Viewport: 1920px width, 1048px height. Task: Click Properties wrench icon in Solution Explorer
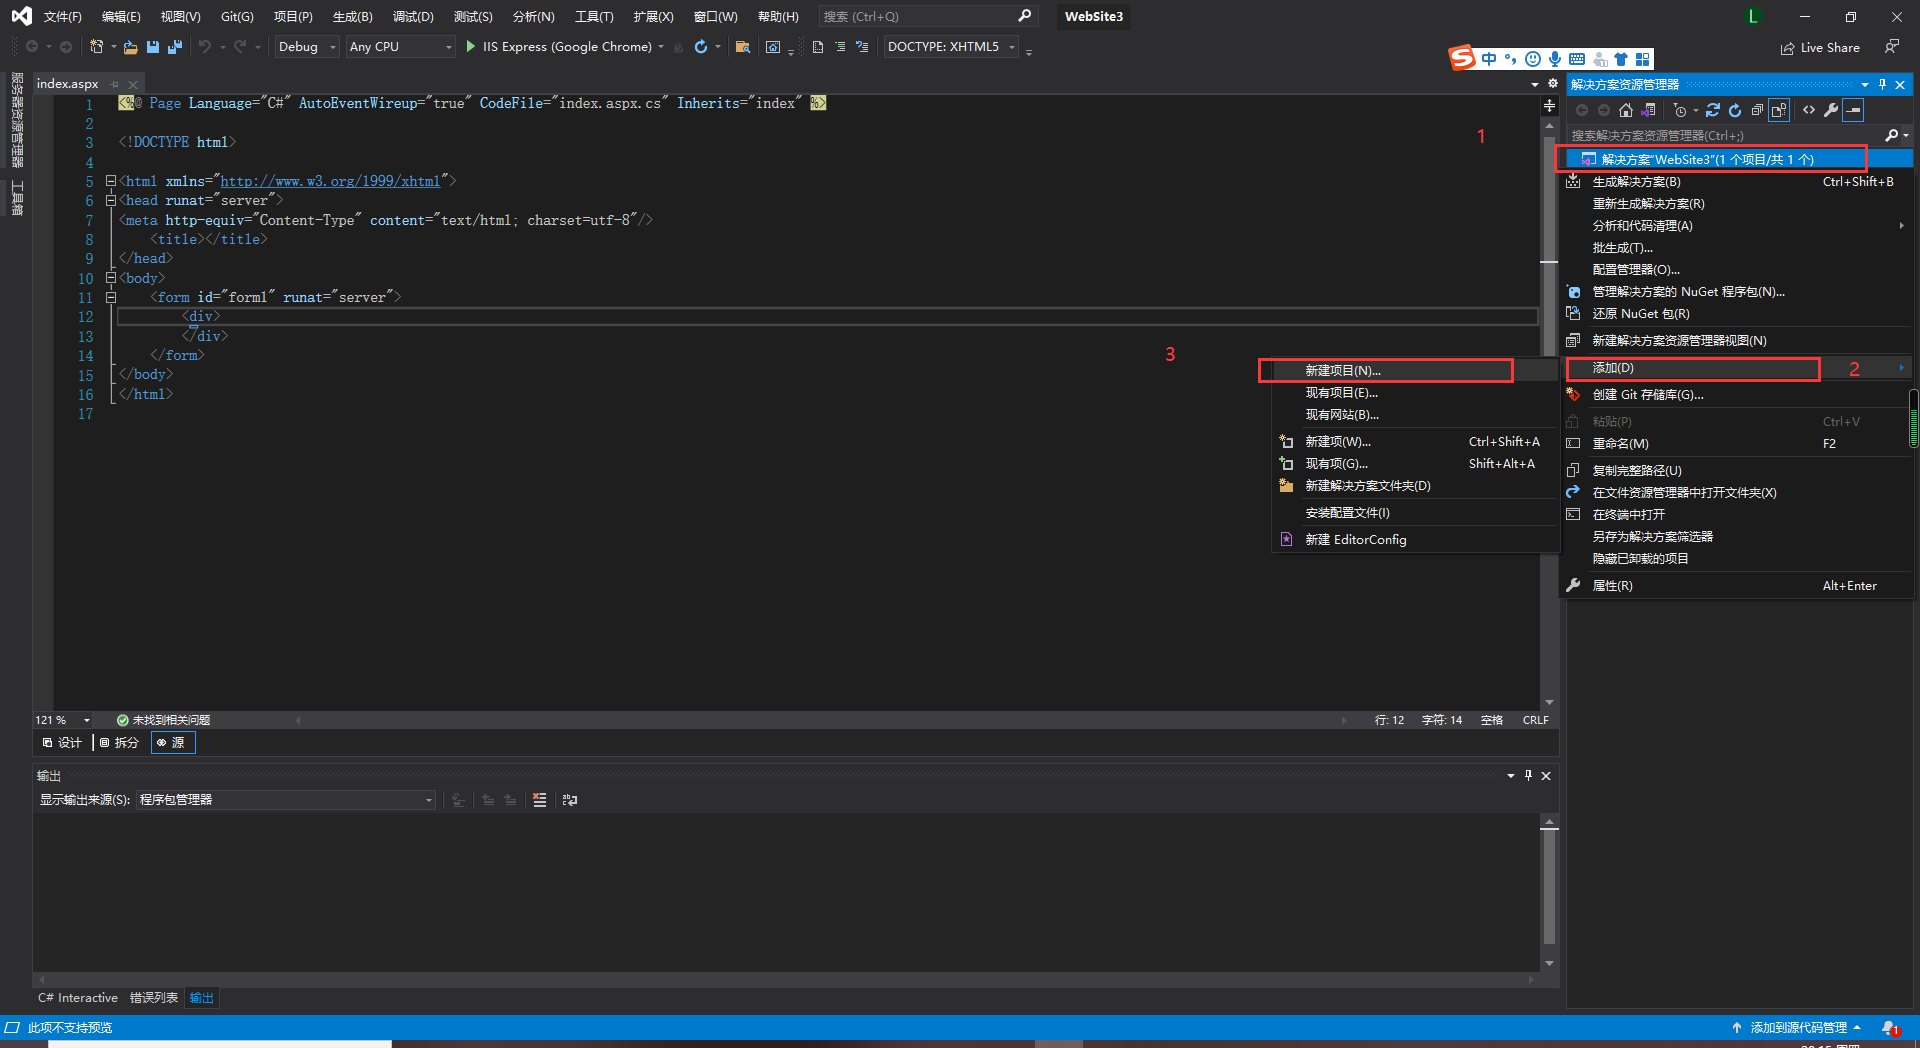tap(1831, 110)
